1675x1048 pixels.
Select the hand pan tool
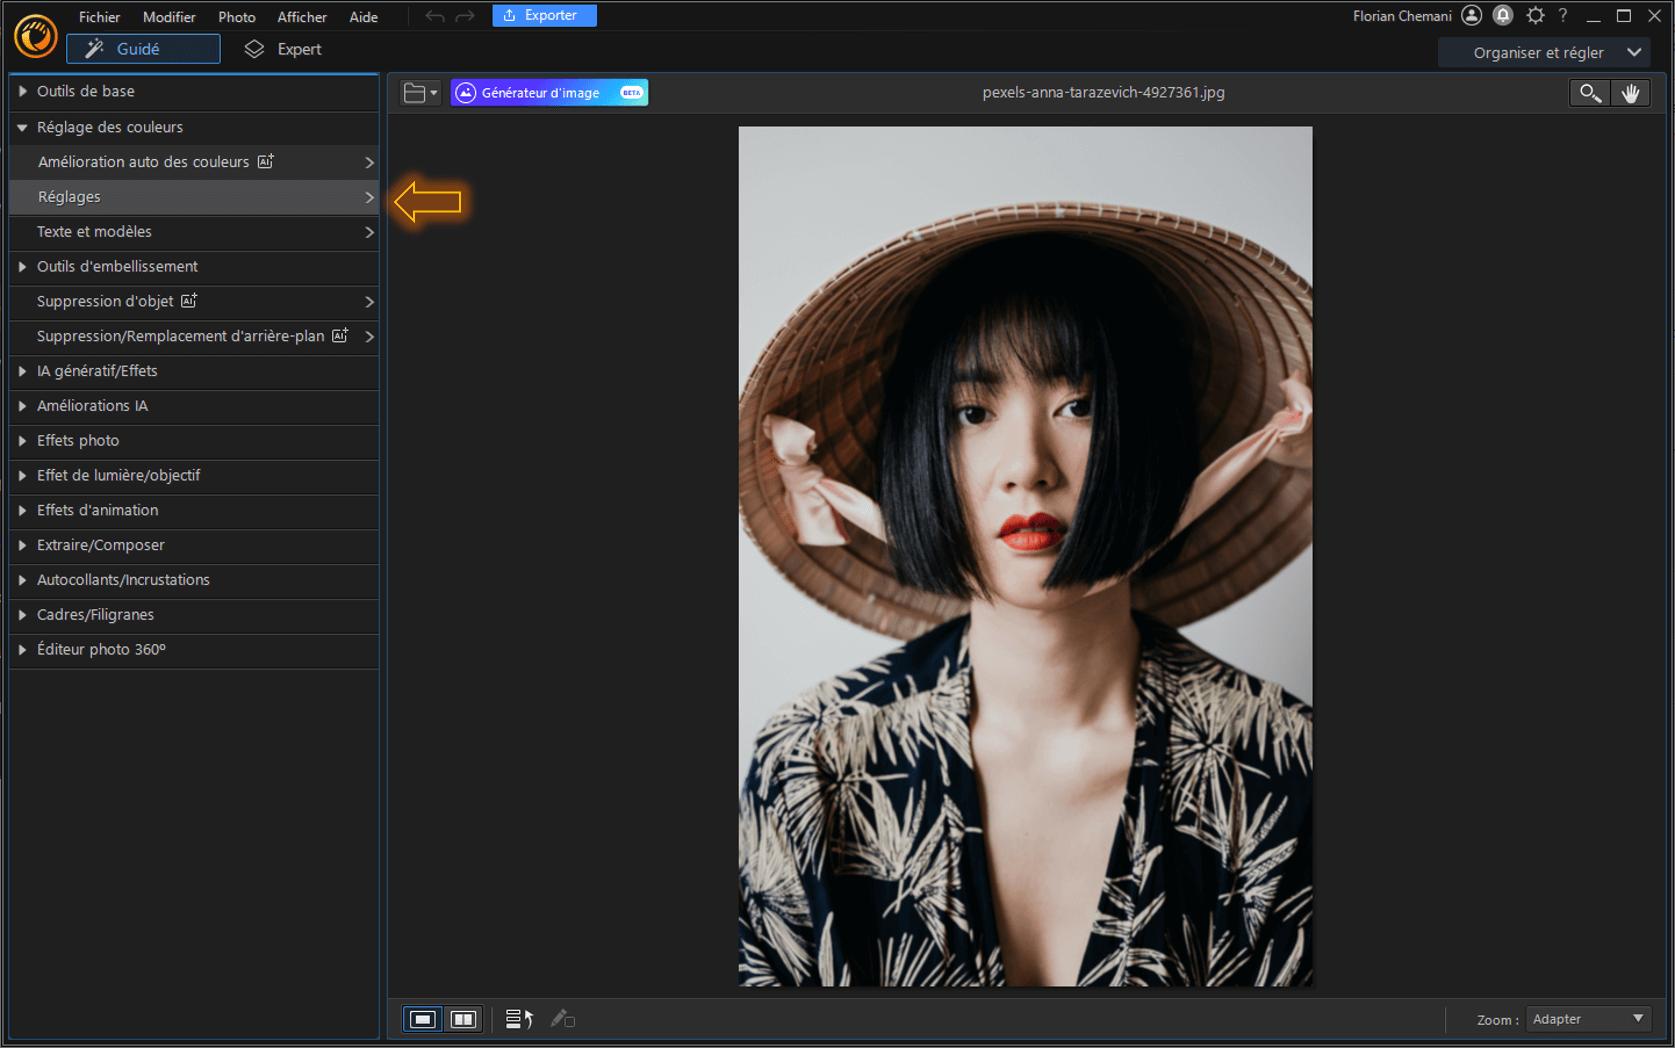click(x=1630, y=93)
